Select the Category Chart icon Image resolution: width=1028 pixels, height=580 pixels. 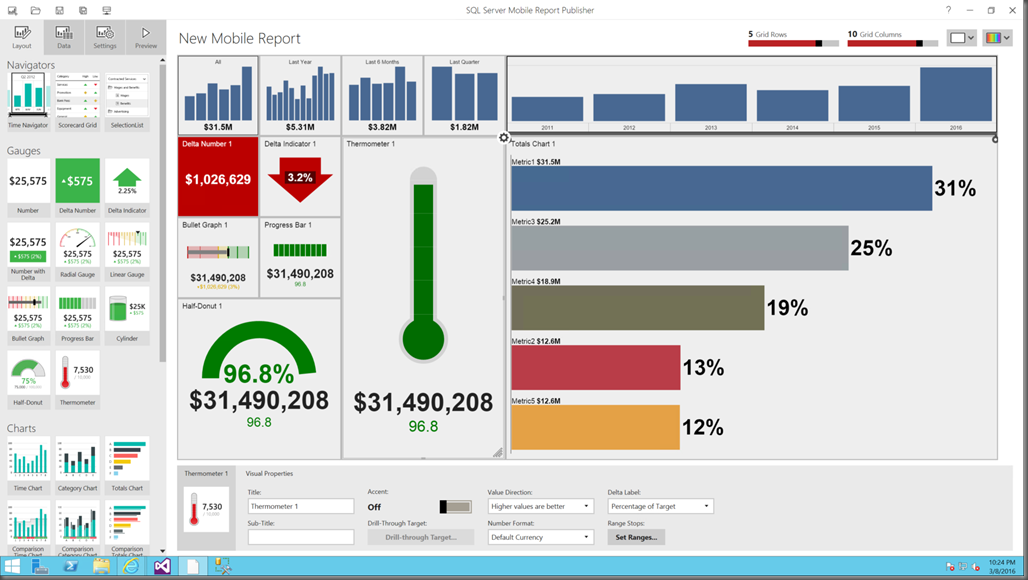(x=77, y=465)
